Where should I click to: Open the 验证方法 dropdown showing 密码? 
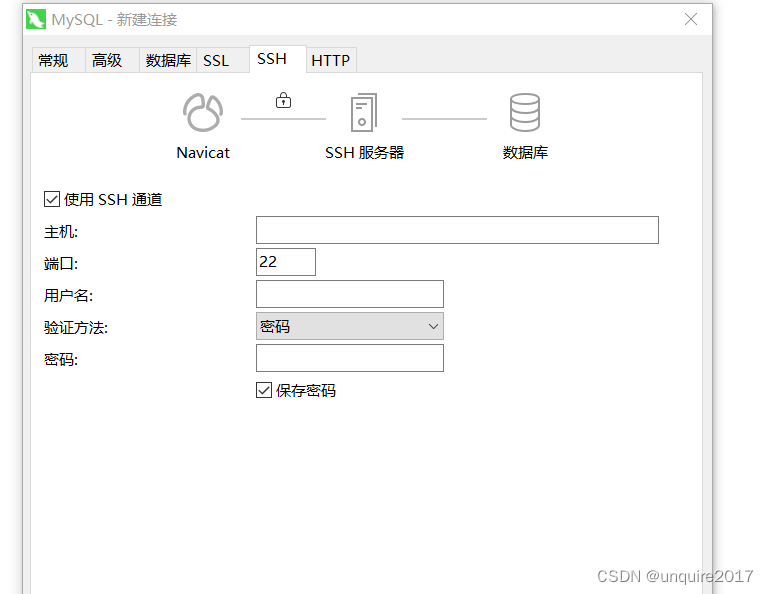tap(350, 326)
